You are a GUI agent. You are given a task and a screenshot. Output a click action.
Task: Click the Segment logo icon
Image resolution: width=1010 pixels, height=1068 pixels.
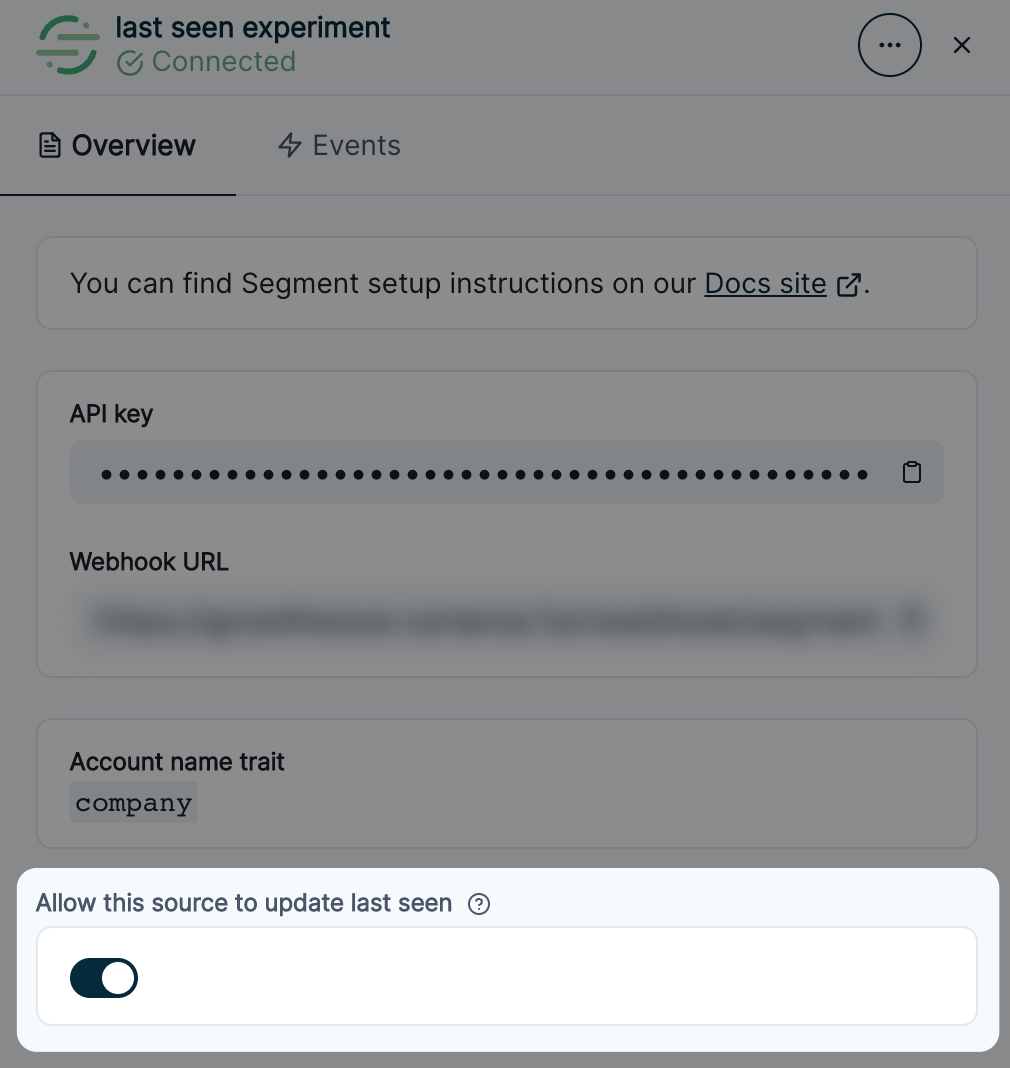pyautogui.click(x=68, y=45)
